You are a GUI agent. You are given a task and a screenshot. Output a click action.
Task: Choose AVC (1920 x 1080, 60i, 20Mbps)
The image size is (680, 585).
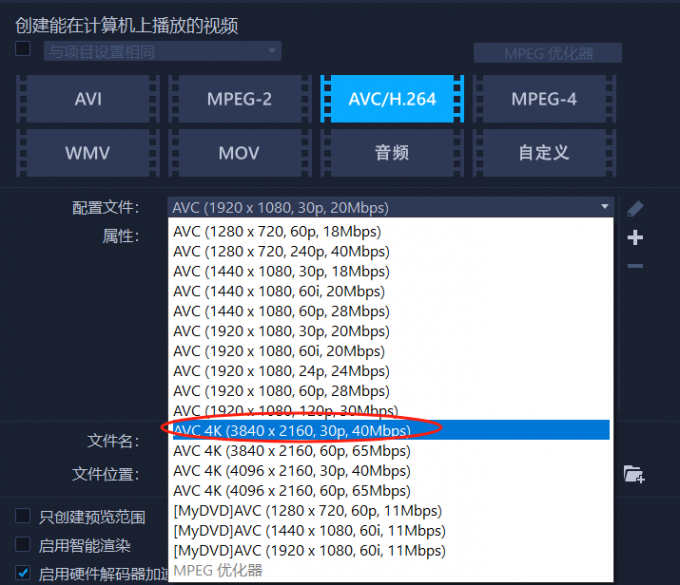[391, 351]
